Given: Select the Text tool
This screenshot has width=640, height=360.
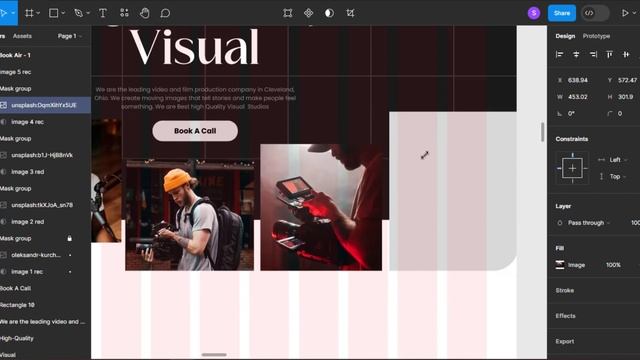Looking at the screenshot, I should pyautogui.click(x=103, y=13).
